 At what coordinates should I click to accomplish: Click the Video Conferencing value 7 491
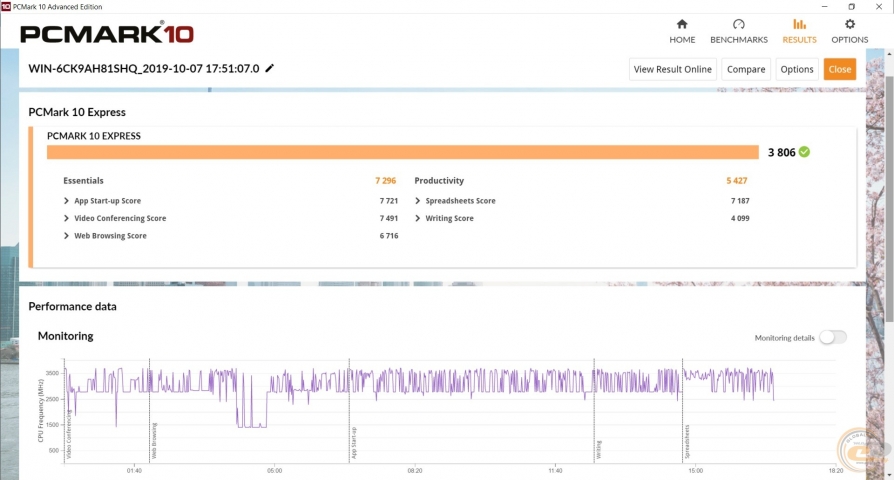point(389,218)
